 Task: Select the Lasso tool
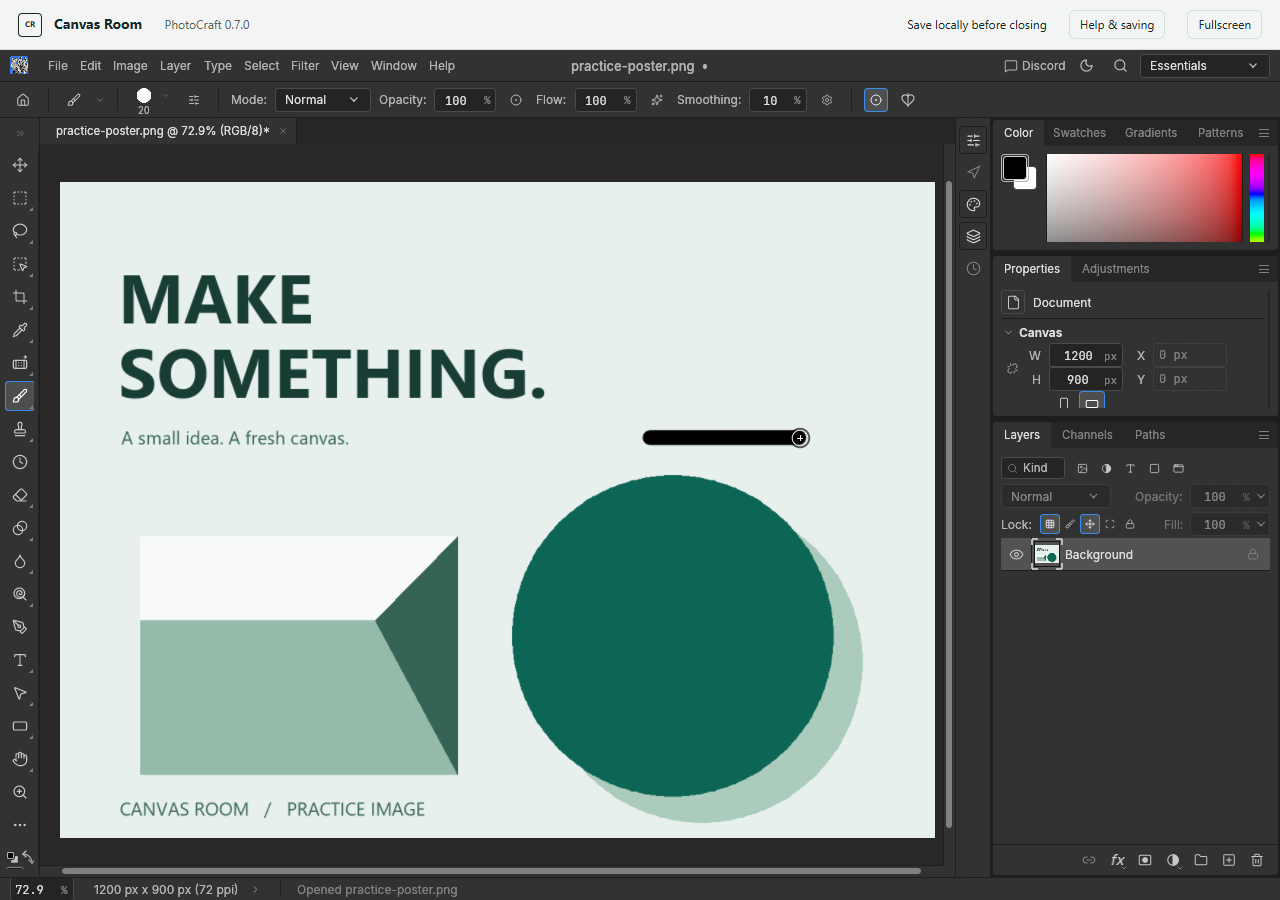tap(19, 231)
